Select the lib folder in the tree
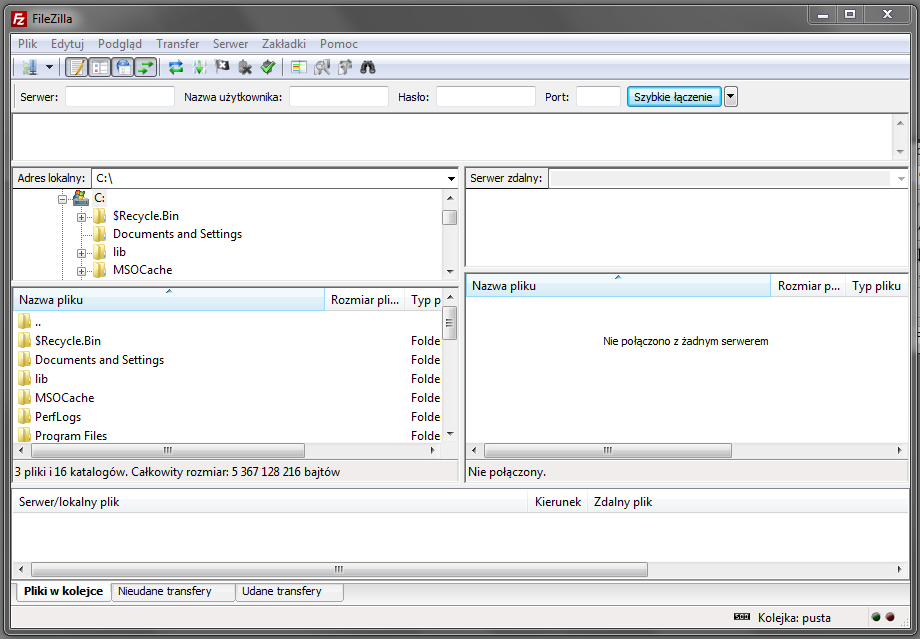 (x=119, y=252)
